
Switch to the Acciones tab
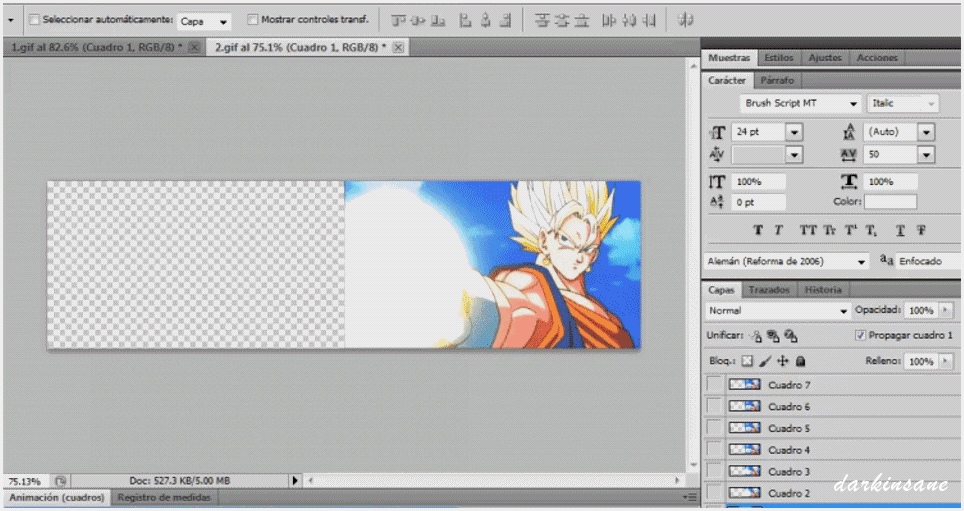[877, 58]
